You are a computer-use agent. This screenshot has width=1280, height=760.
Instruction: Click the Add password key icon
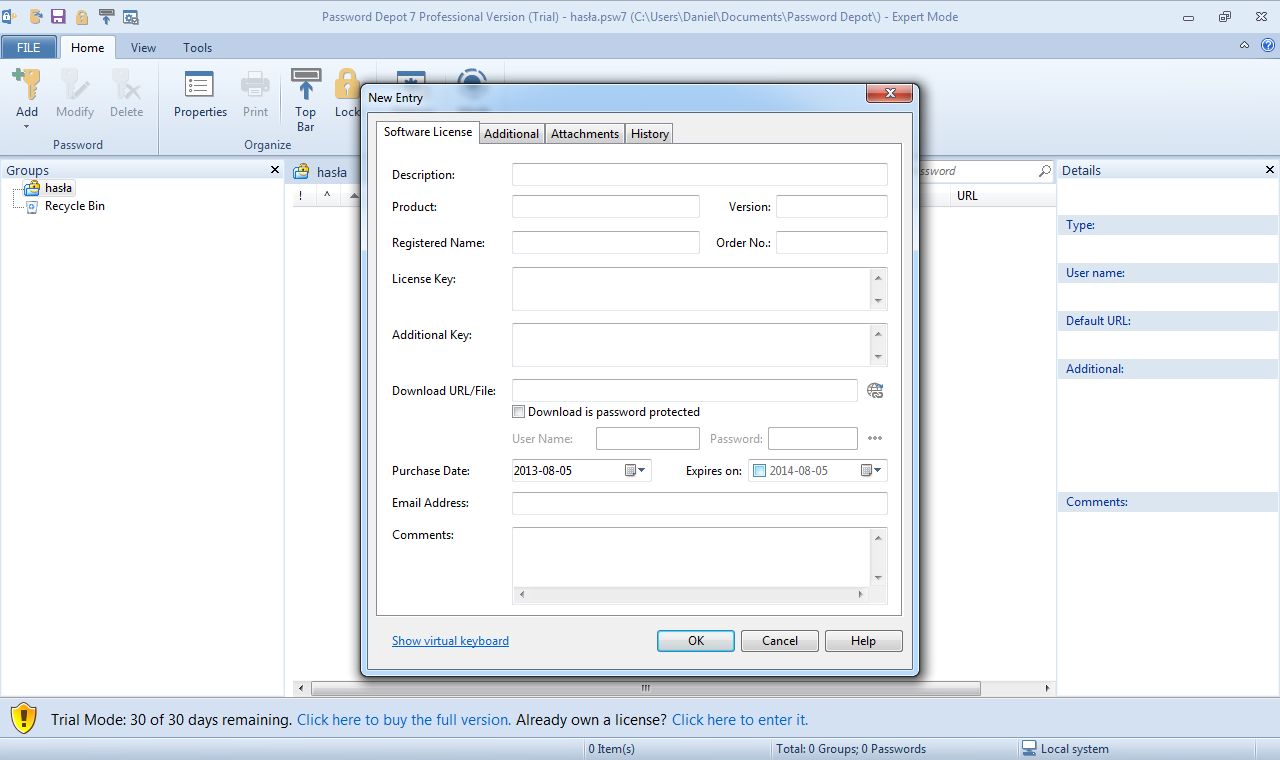(27, 84)
